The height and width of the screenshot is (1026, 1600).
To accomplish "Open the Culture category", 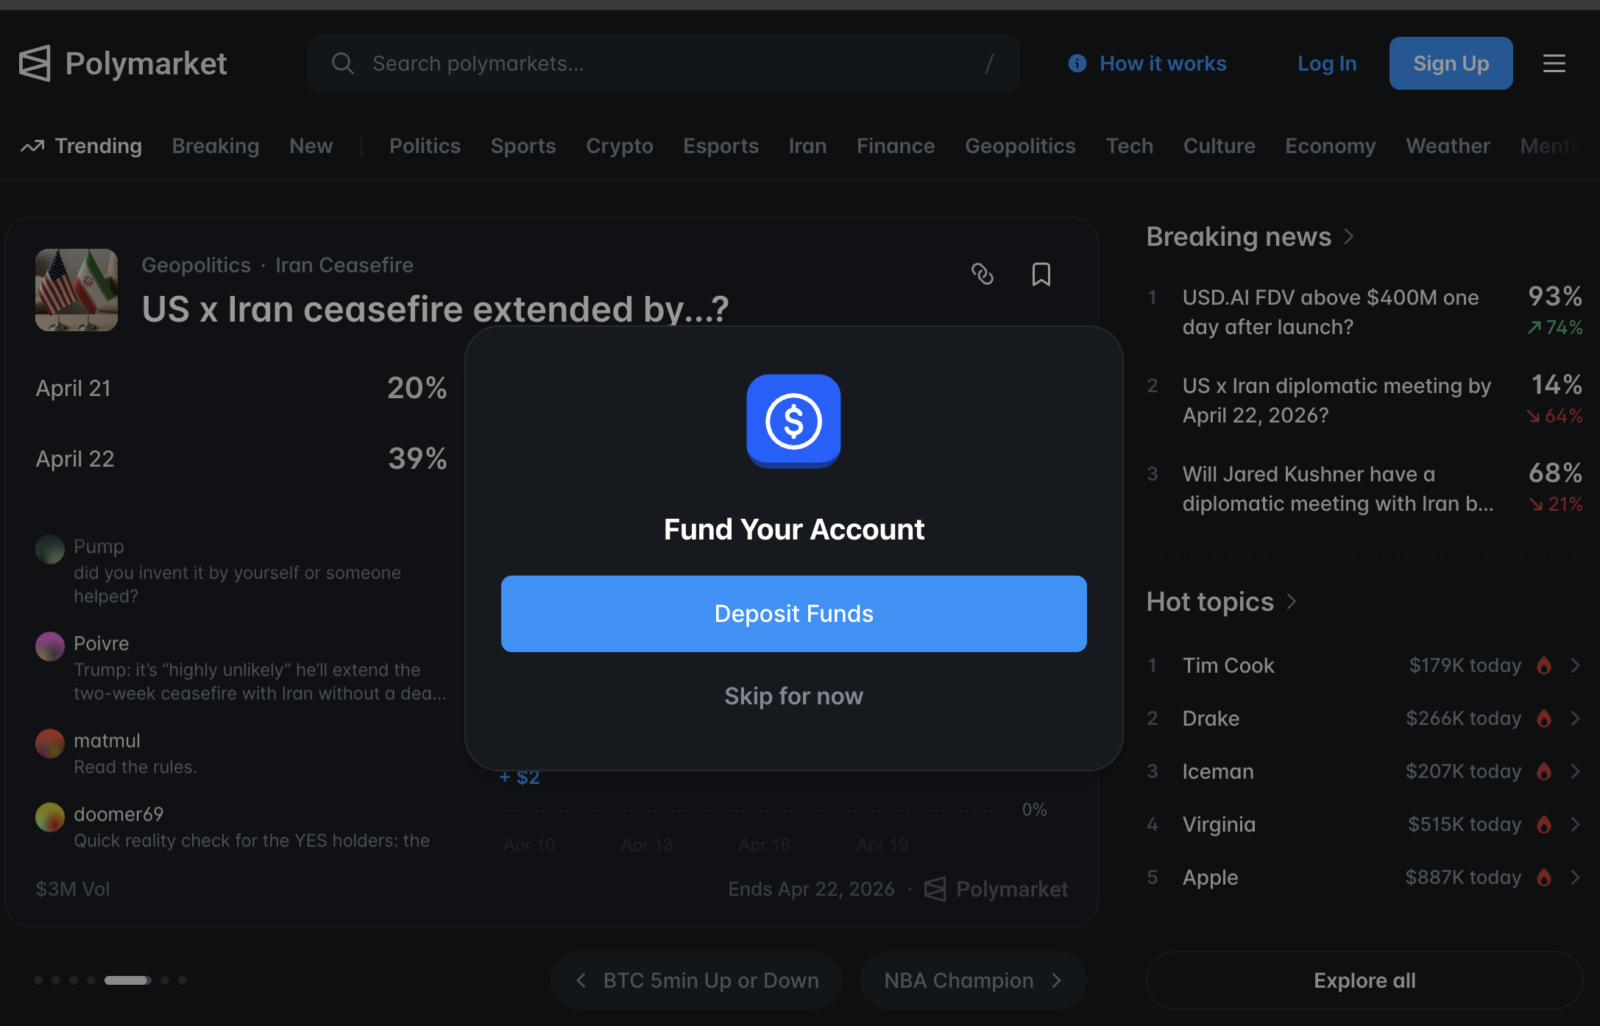I will (x=1219, y=146).
